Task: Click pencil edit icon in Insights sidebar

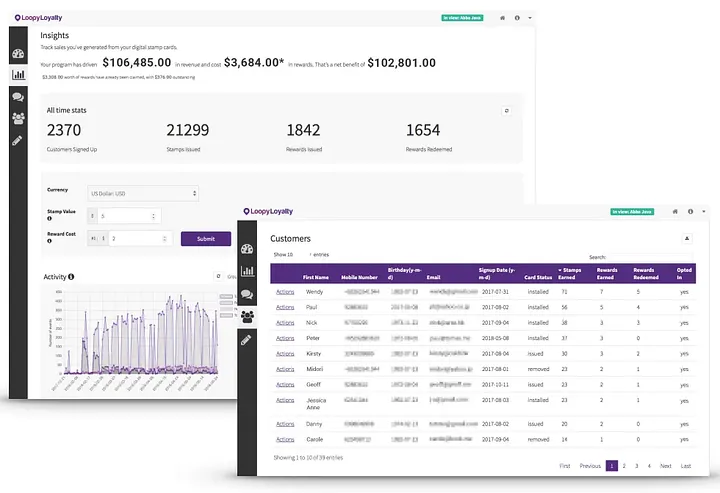Action: click(x=17, y=140)
